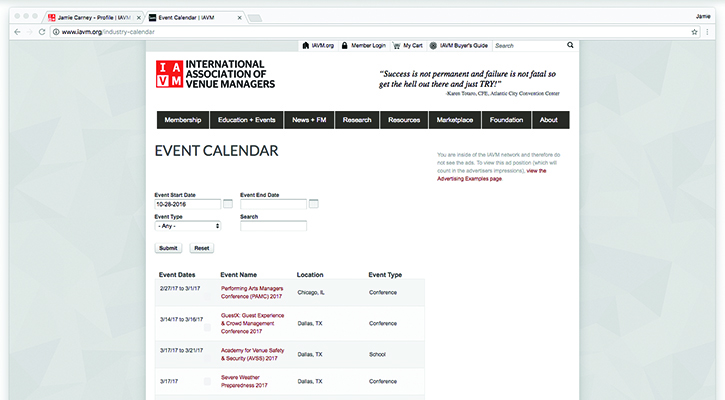
Task: Click the IAVM logo
Action: coord(215,74)
